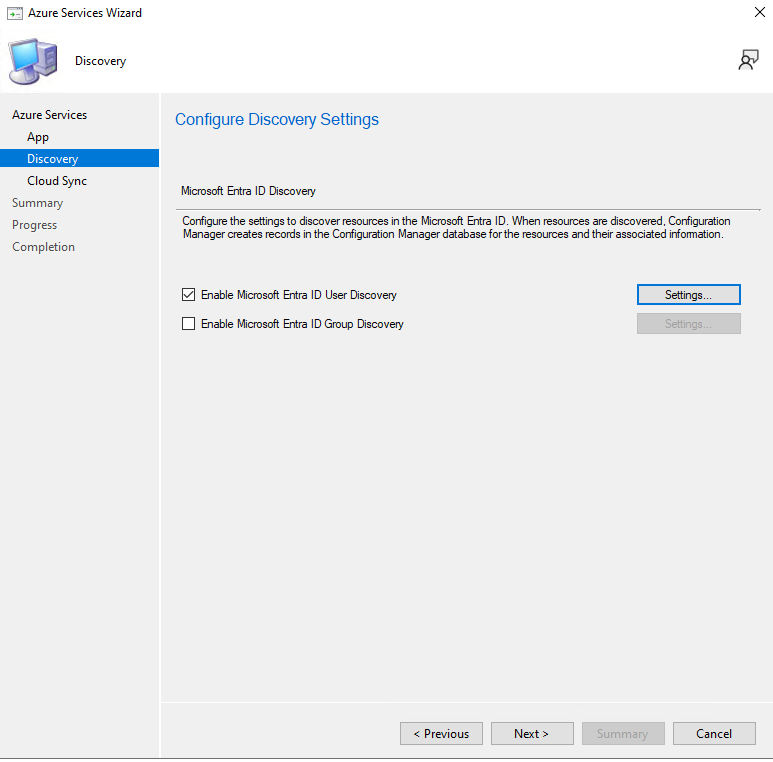The width and height of the screenshot is (773, 762).
Task: Select the Summary step in the sidebar
Action: click(37, 203)
